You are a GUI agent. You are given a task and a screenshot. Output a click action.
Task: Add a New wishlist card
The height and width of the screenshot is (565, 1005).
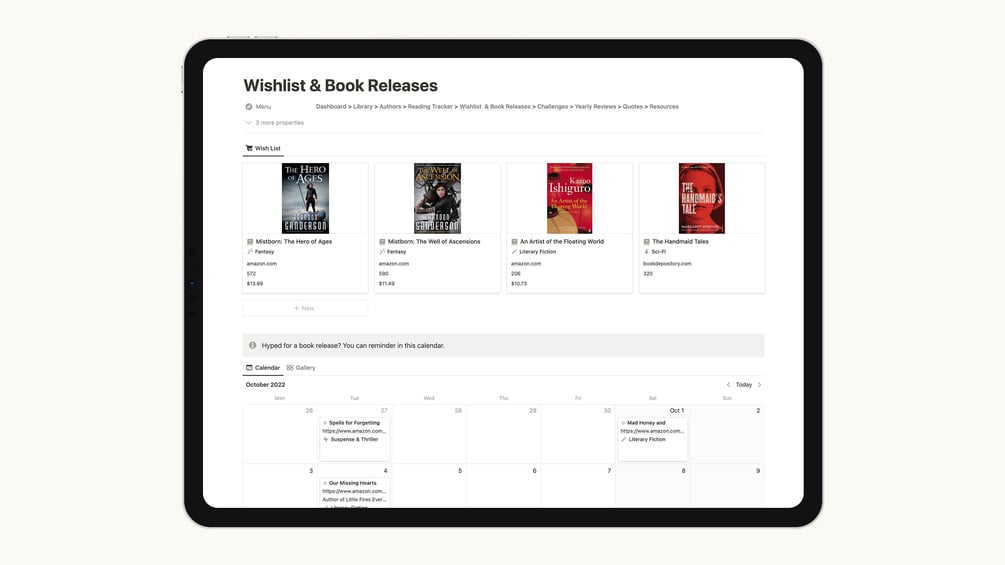305,308
